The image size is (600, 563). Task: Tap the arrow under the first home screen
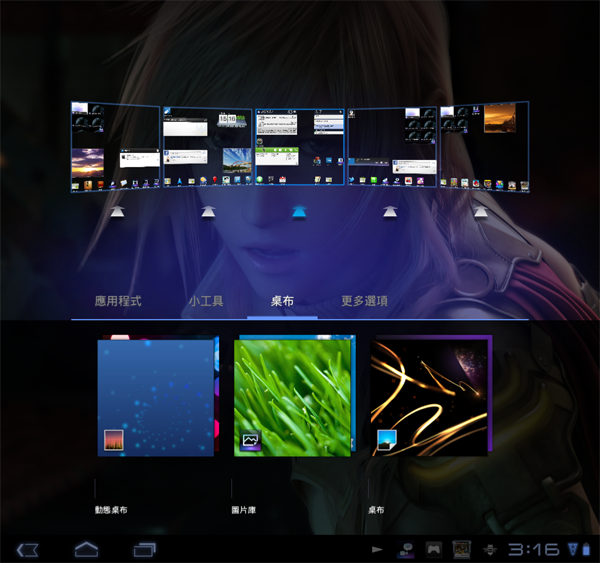(x=117, y=211)
